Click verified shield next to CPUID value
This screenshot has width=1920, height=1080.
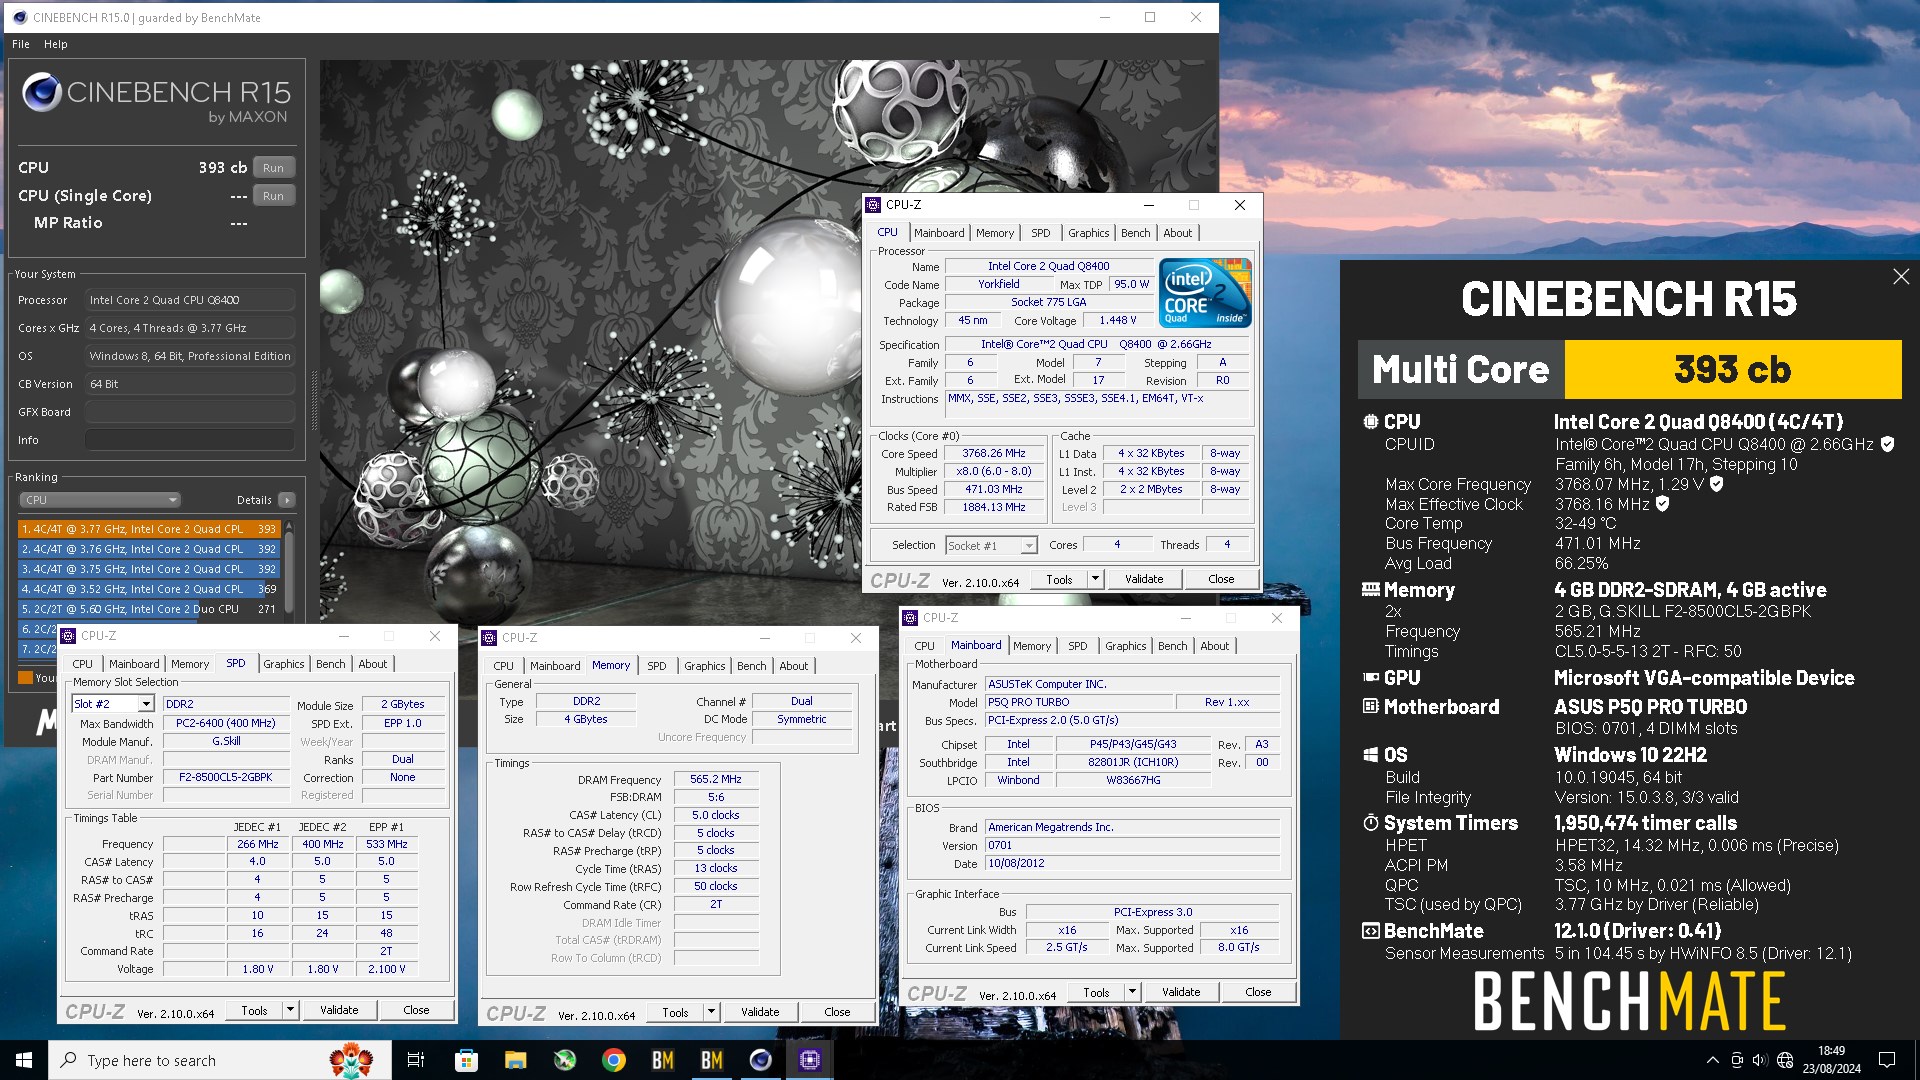1887,444
